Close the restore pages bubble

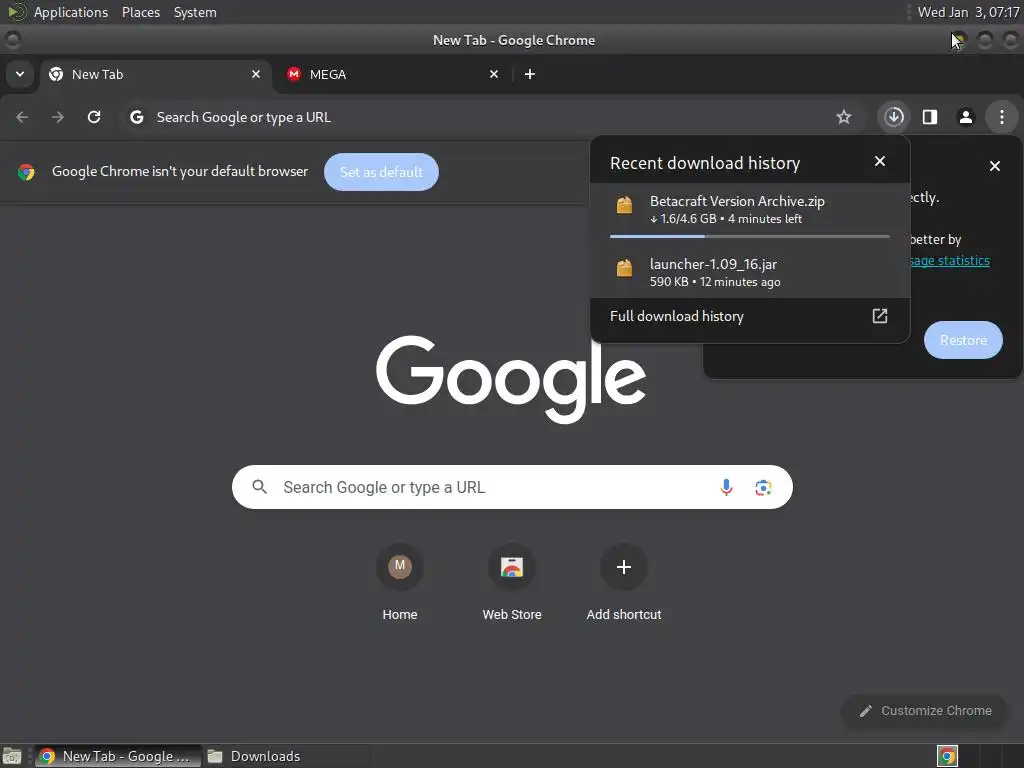995,166
